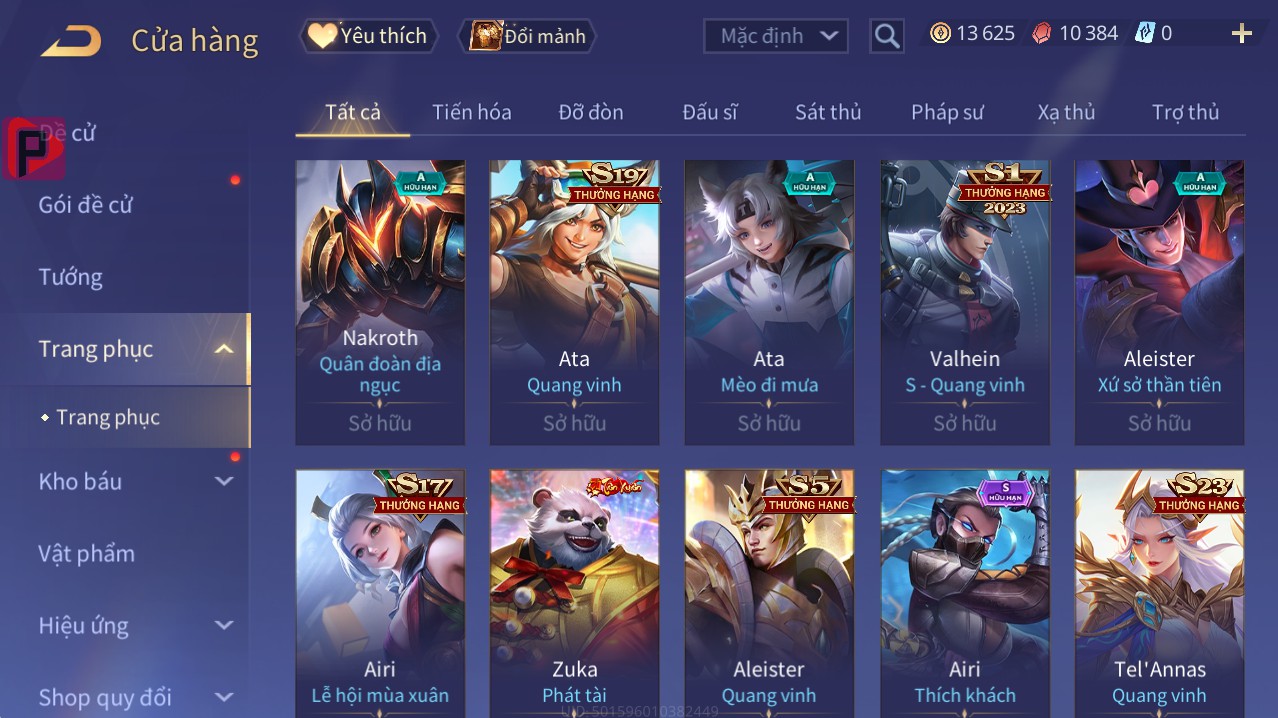Screen dimensions: 1278x718
Task: Tap the blue voucher currency icon
Action: [1144, 33]
